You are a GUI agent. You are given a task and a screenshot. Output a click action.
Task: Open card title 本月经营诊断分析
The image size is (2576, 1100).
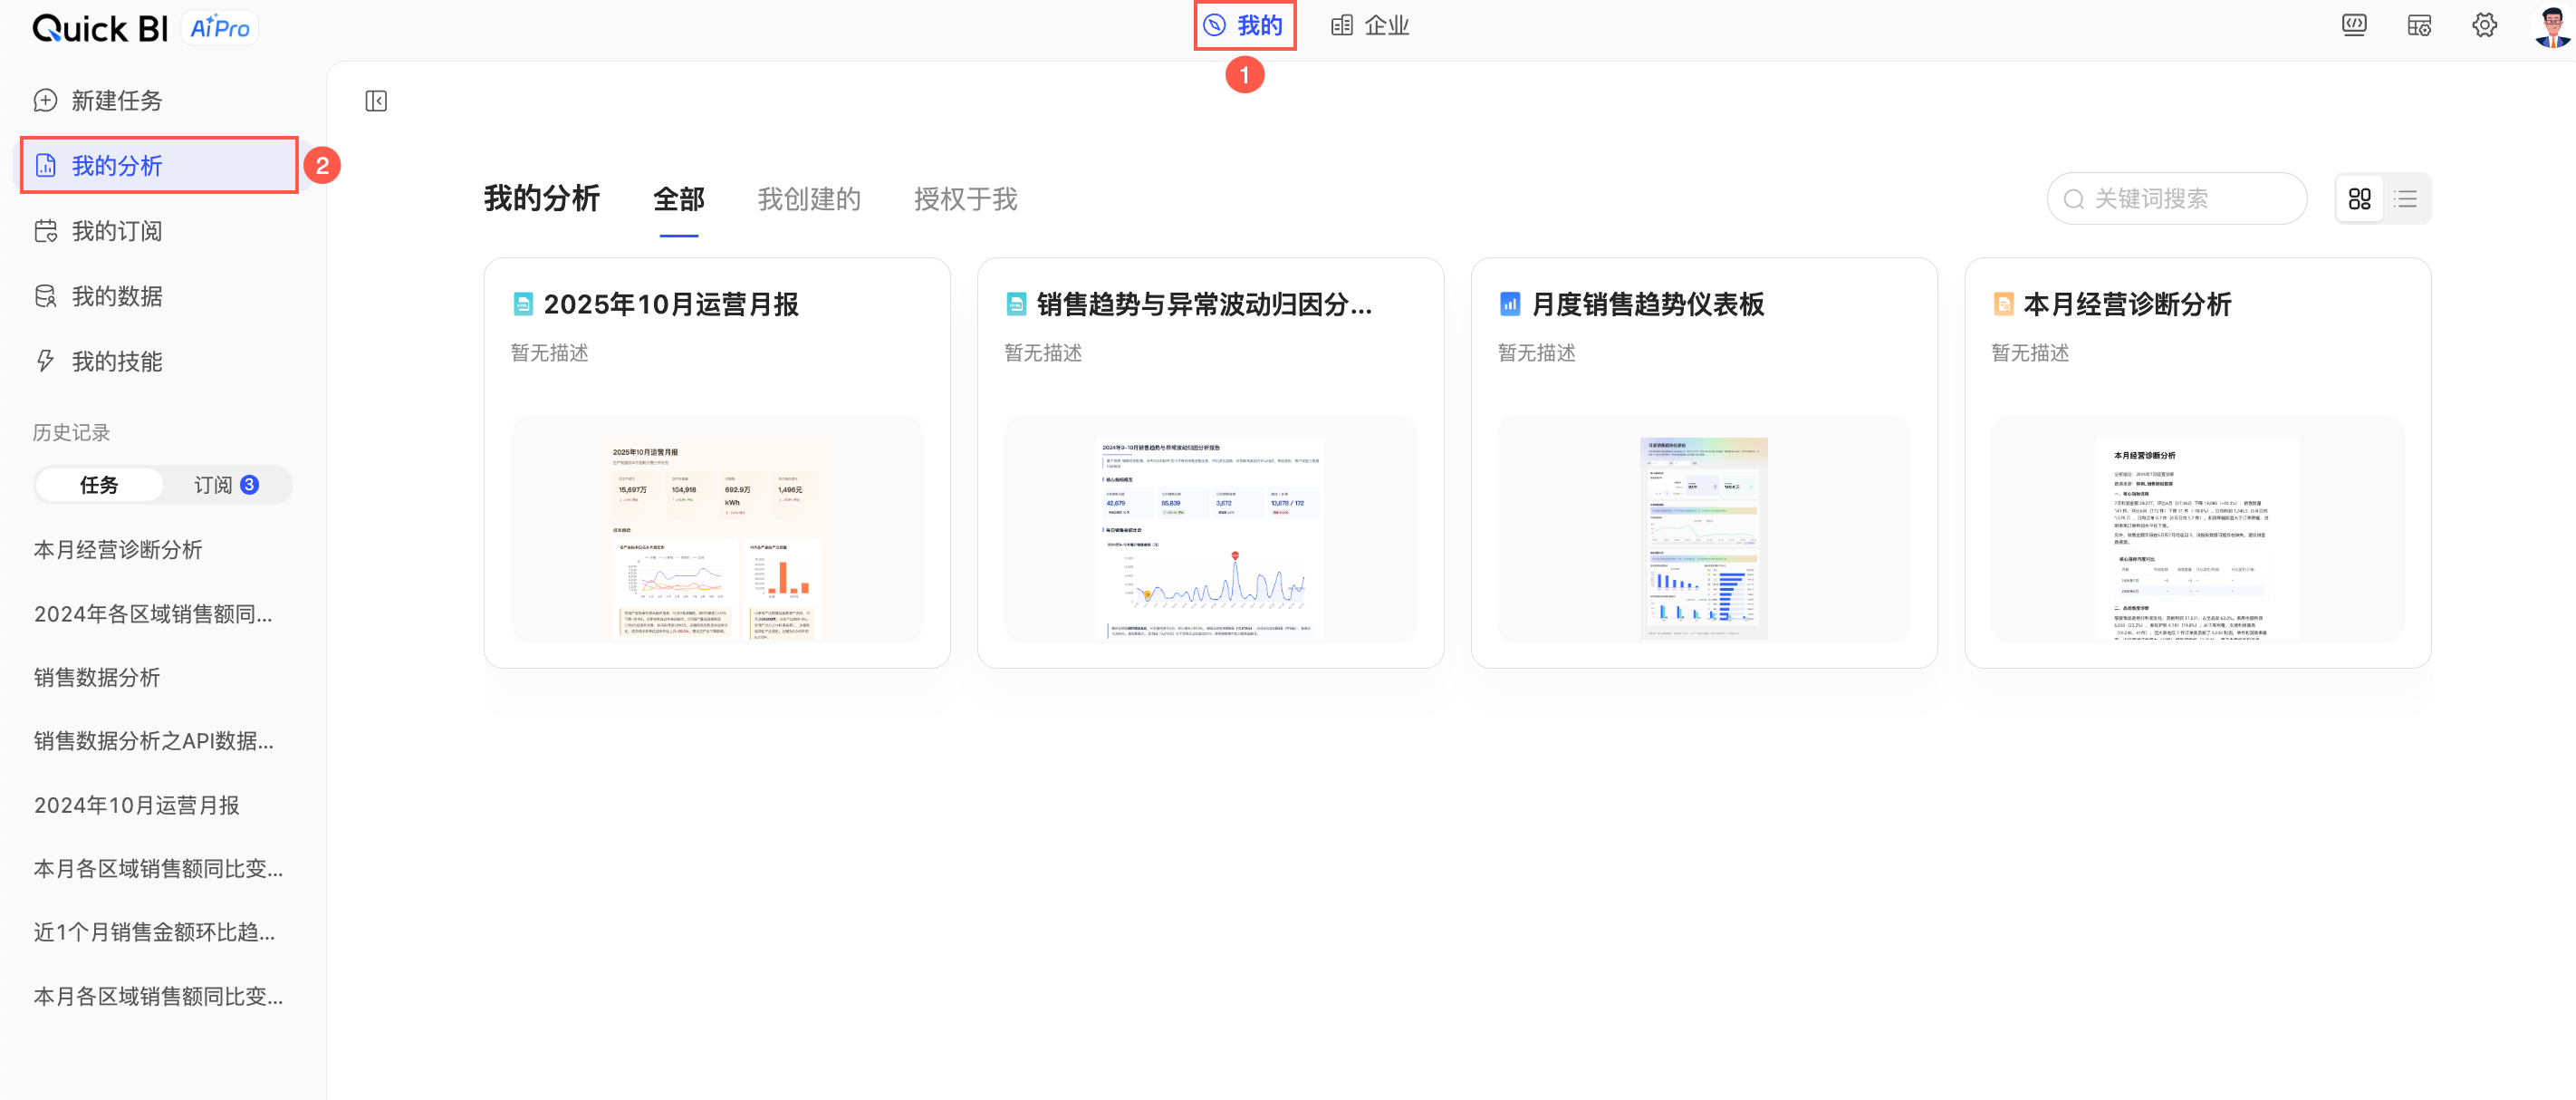point(2128,304)
